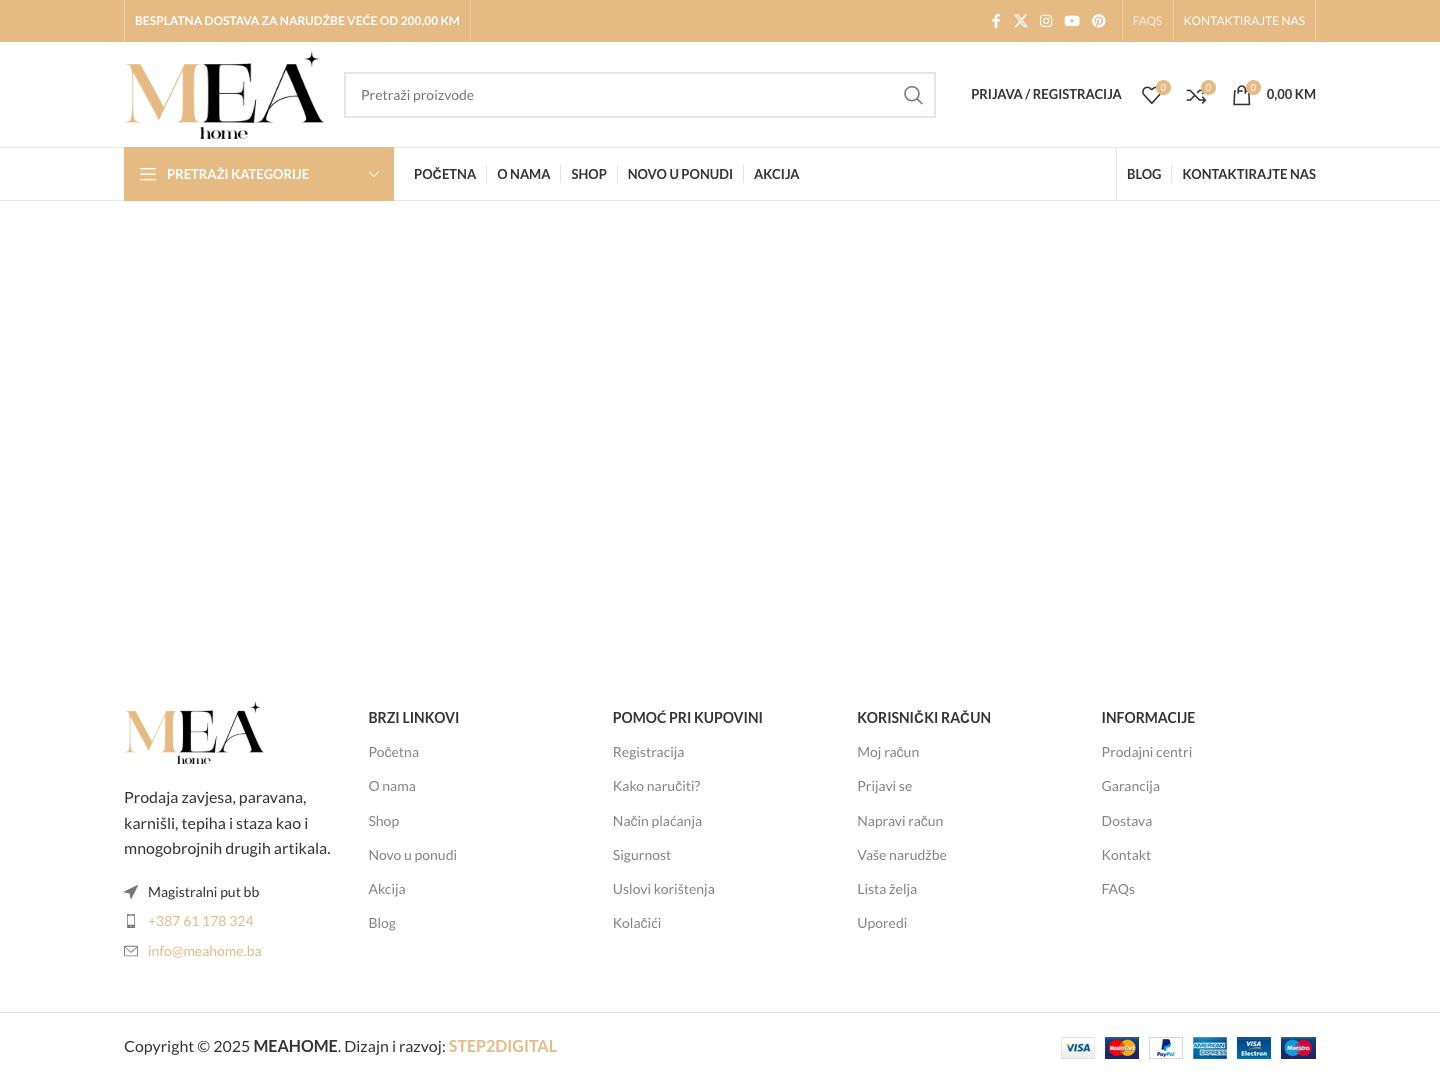Open the Novo u ponudi menu item
Image resolution: width=1440 pixels, height=1079 pixels.
[x=680, y=174]
